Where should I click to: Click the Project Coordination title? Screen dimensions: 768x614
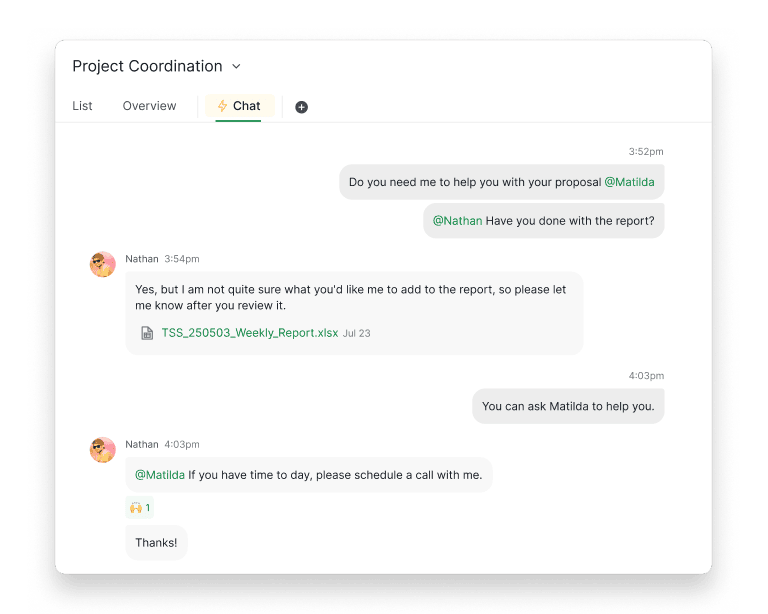click(x=147, y=66)
